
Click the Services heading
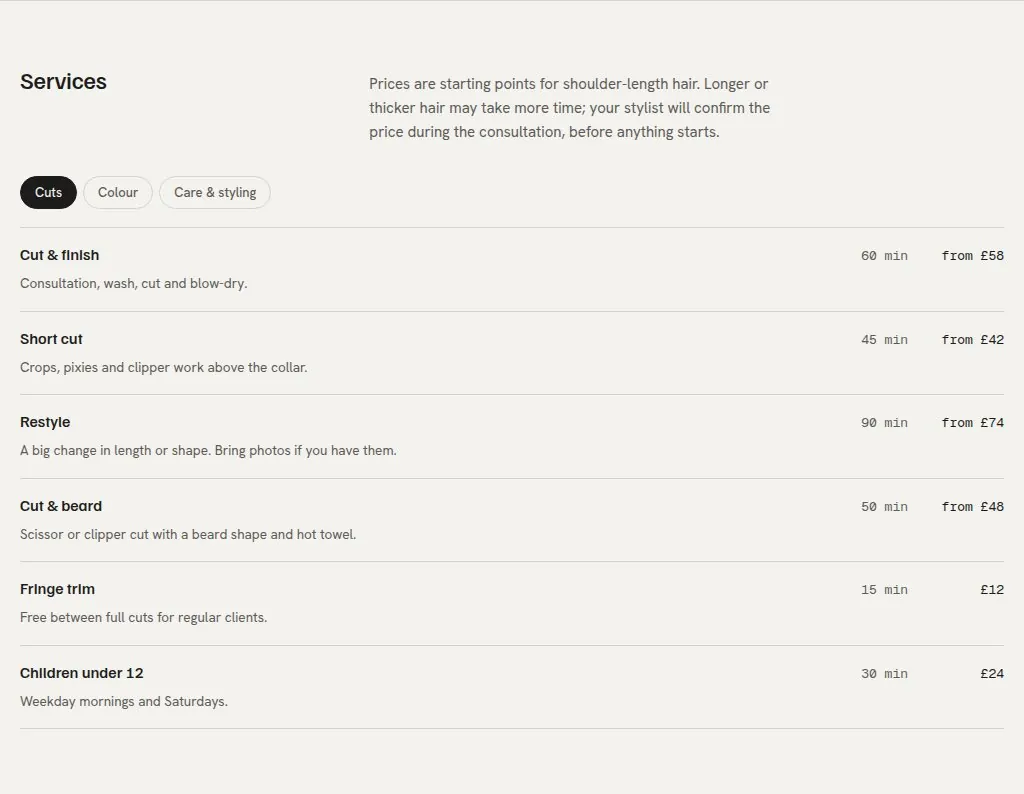pyautogui.click(x=63, y=82)
